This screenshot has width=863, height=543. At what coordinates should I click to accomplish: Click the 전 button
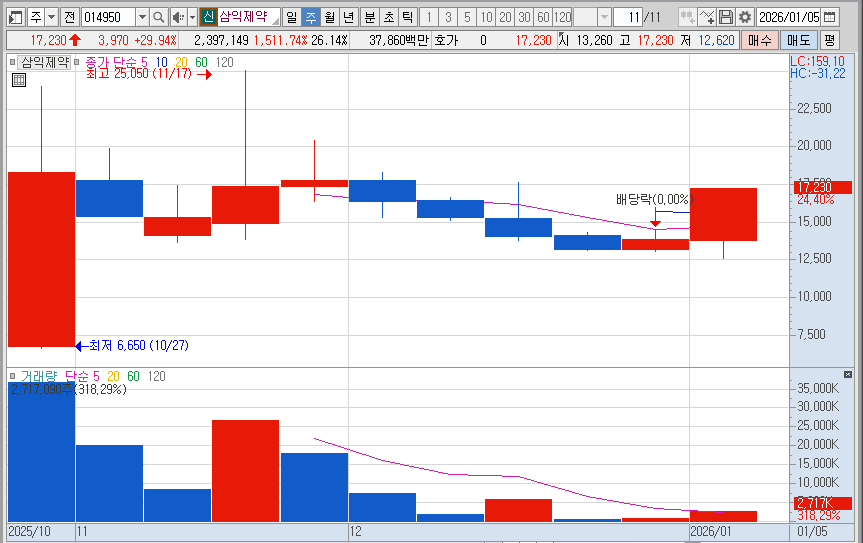click(x=69, y=18)
